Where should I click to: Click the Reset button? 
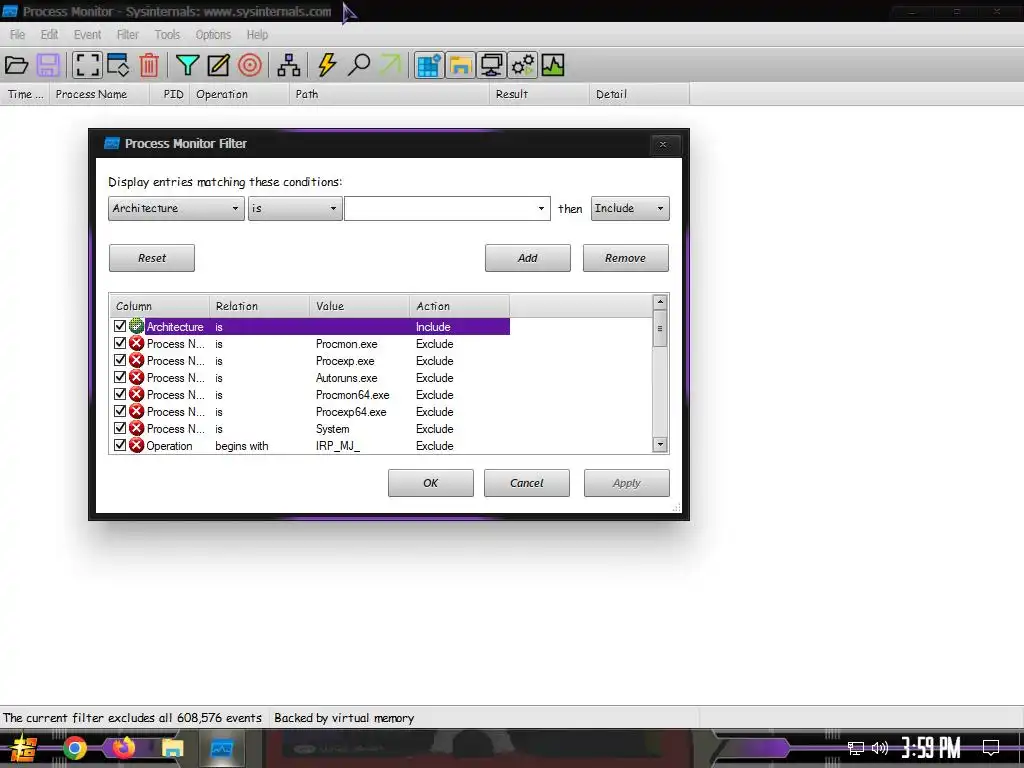[x=152, y=258]
